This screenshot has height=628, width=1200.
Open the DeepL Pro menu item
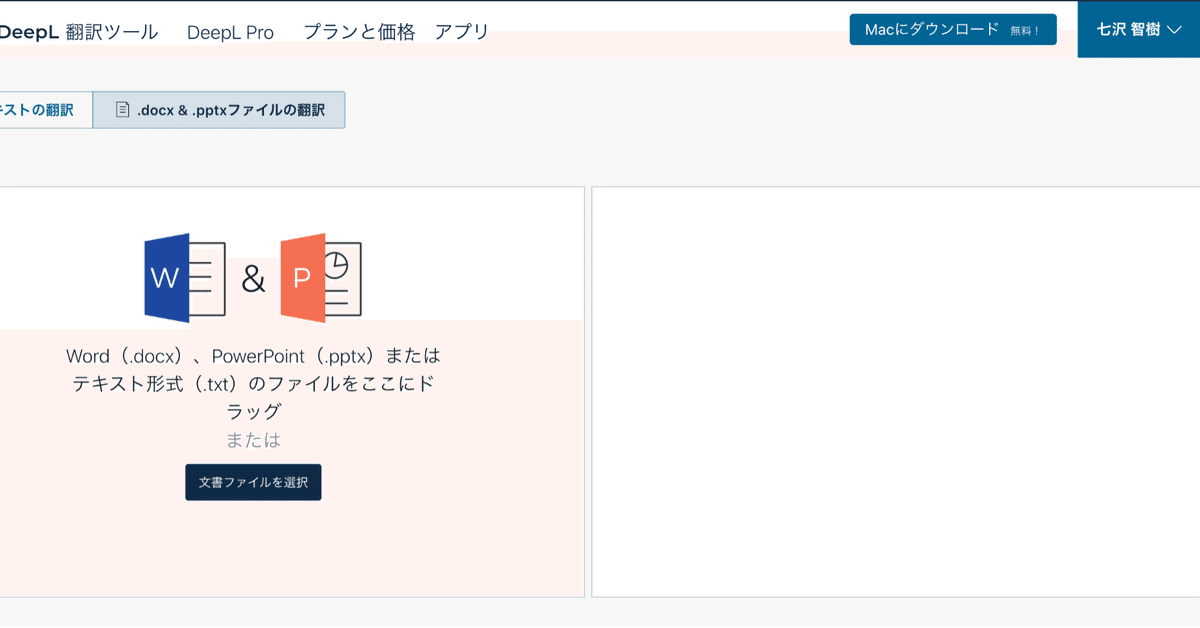(230, 32)
